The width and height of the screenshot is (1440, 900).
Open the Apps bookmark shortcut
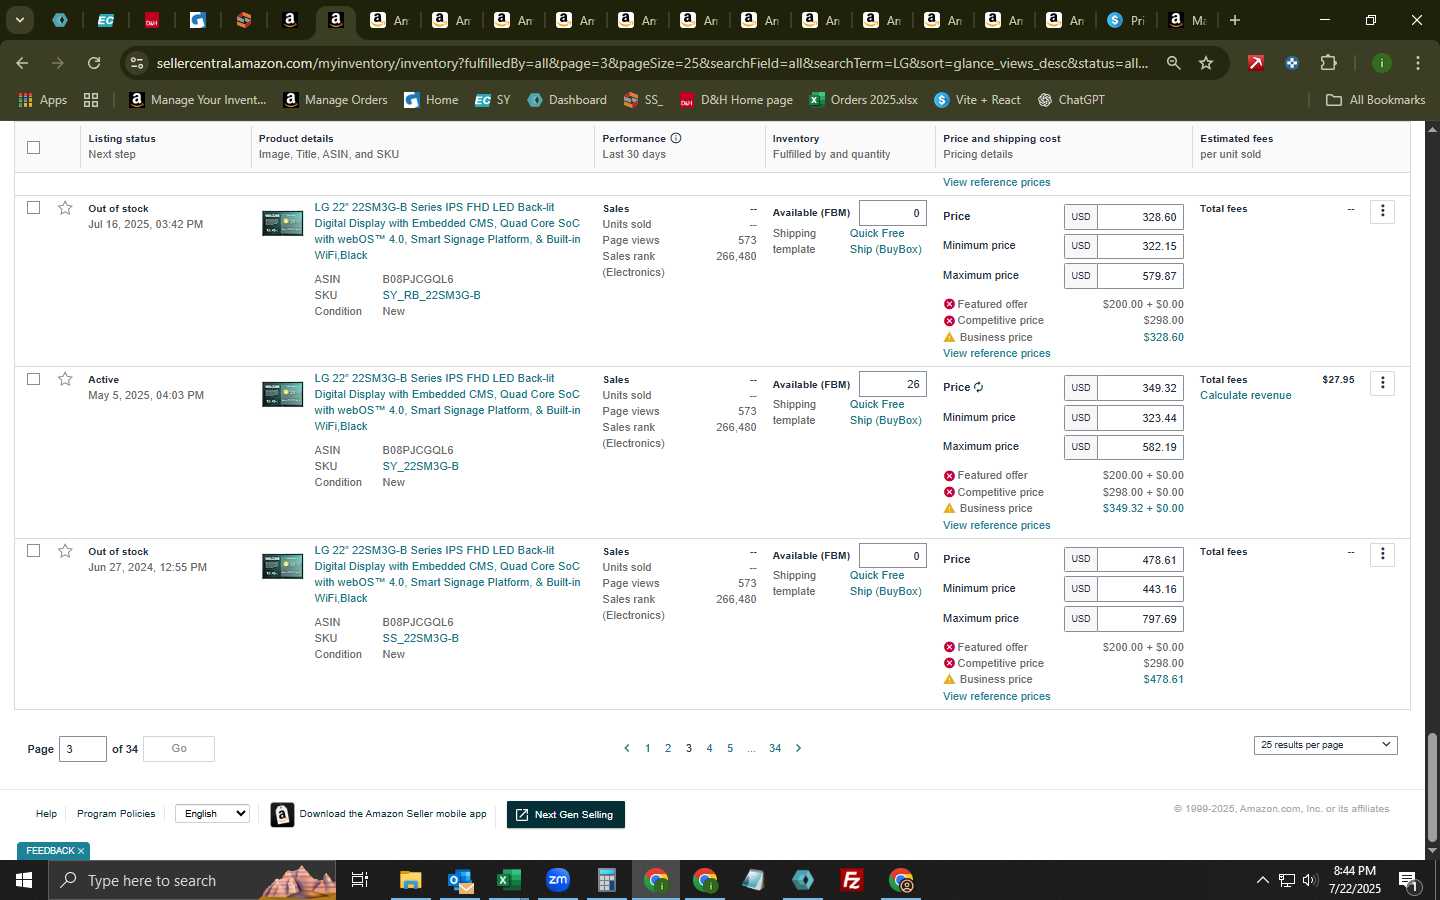[x=43, y=100]
